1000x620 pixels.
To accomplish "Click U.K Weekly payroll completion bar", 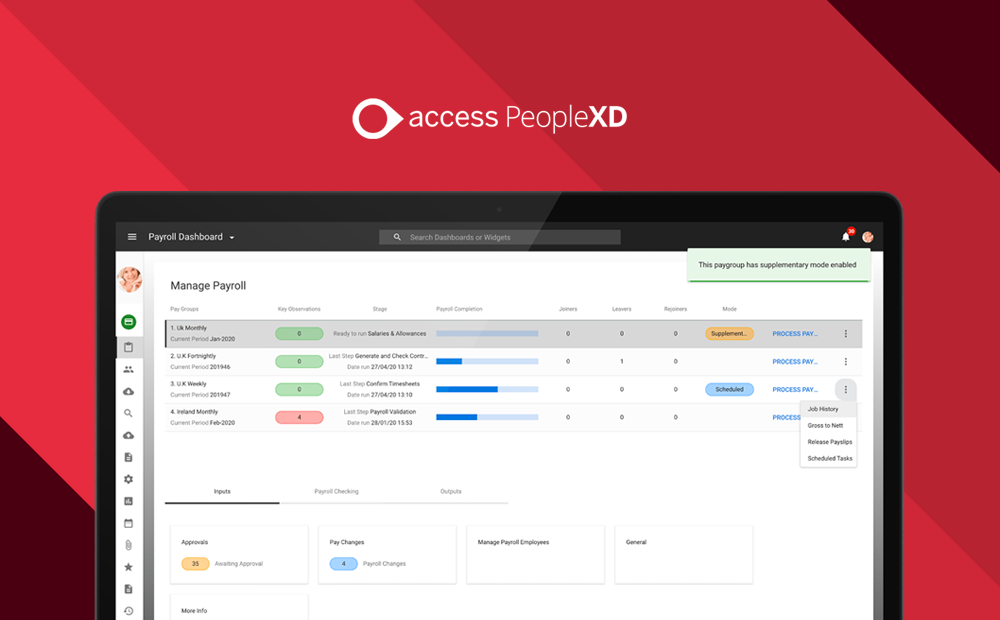I will pos(487,389).
